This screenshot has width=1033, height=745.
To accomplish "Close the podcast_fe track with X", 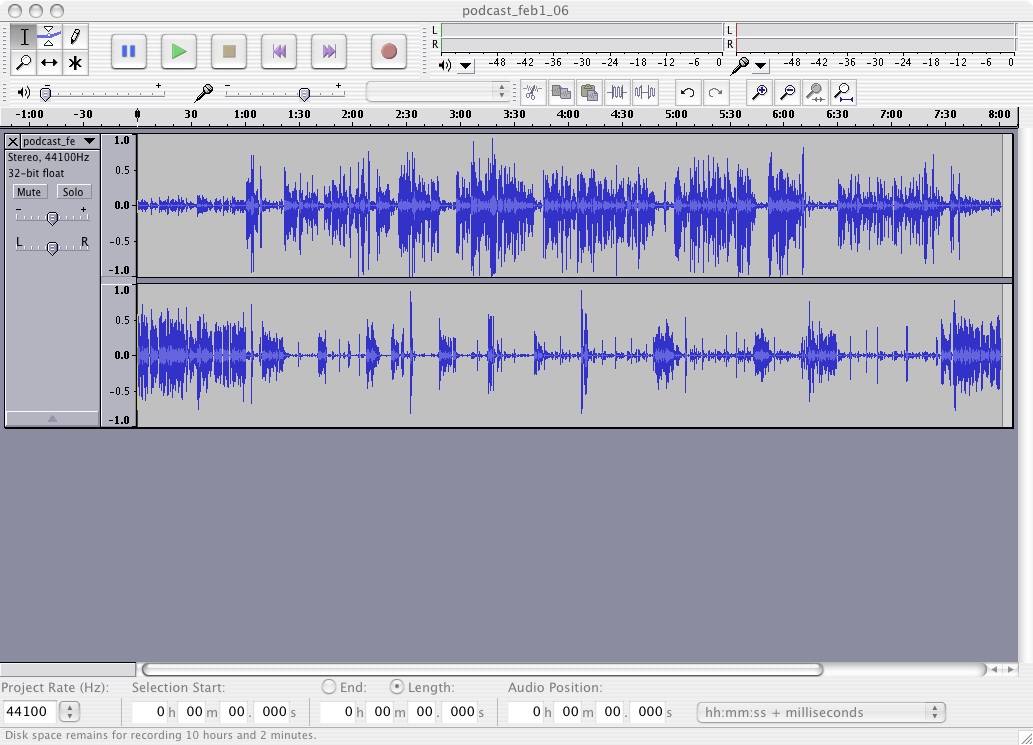I will 13,141.
